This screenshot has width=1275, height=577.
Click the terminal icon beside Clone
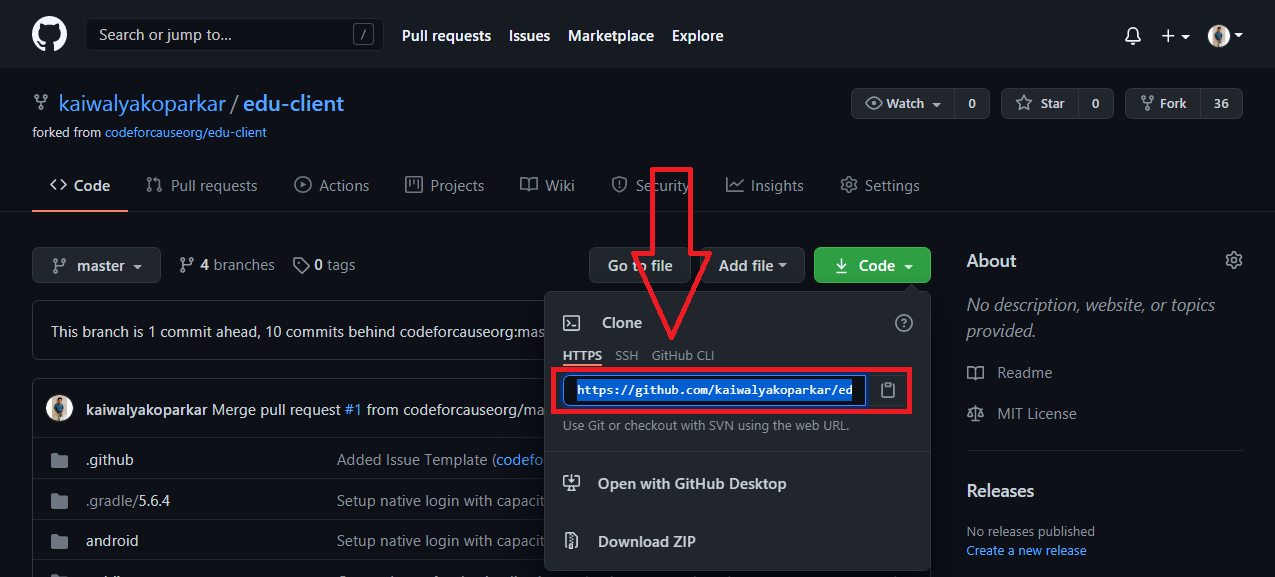click(572, 323)
